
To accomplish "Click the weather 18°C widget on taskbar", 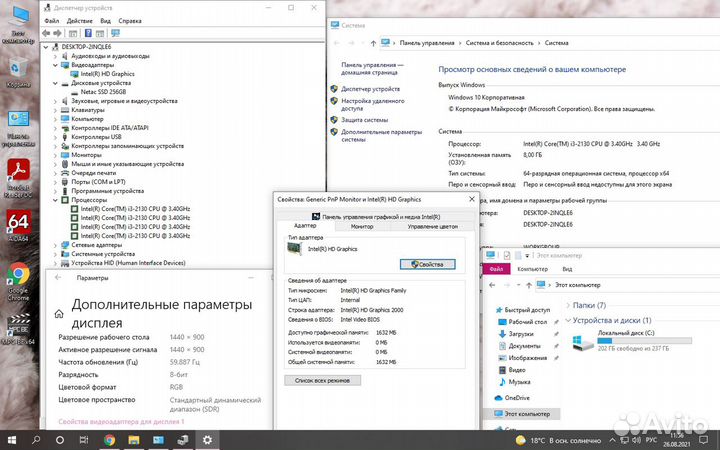I will [558, 440].
